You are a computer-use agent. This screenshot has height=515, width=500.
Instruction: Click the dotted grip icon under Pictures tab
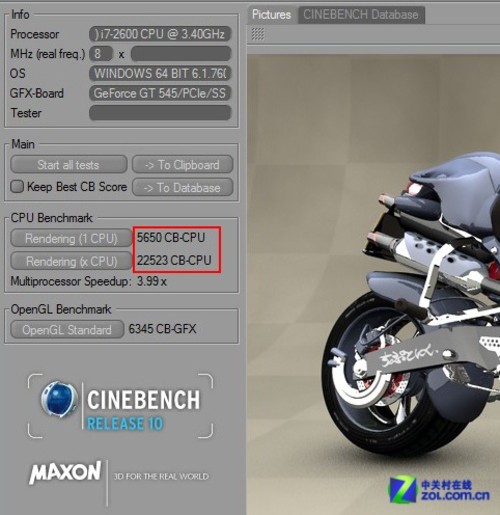tap(257, 34)
